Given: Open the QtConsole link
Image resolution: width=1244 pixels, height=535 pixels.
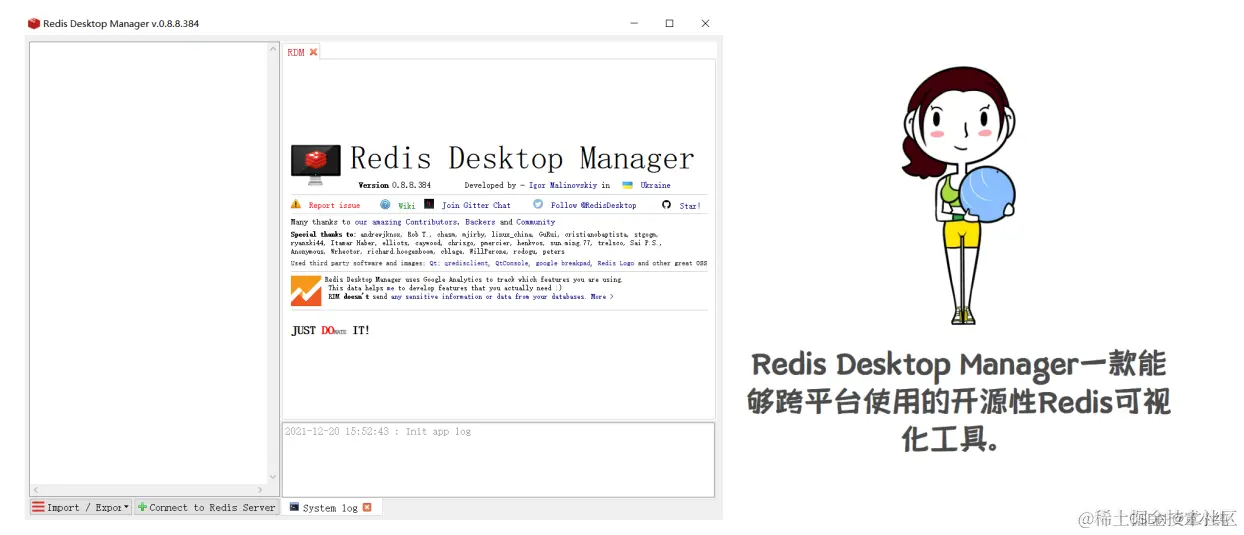Looking at the screenshot, I should pyautogui.click(x=512, y=263).
